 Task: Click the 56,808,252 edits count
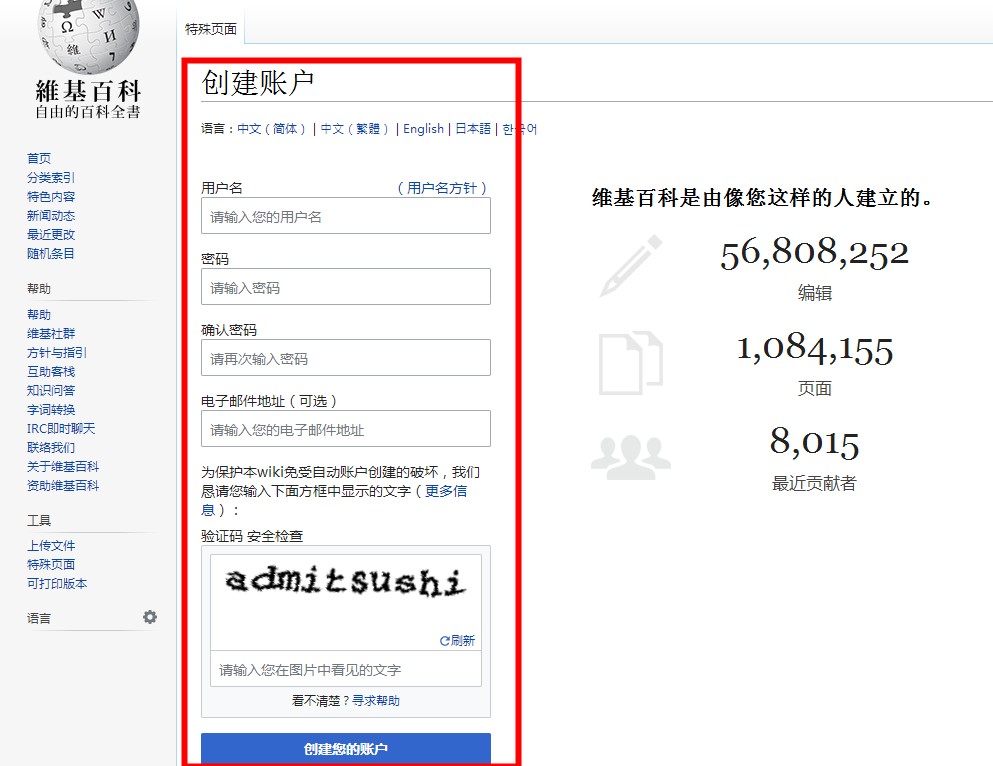point(814,253)
